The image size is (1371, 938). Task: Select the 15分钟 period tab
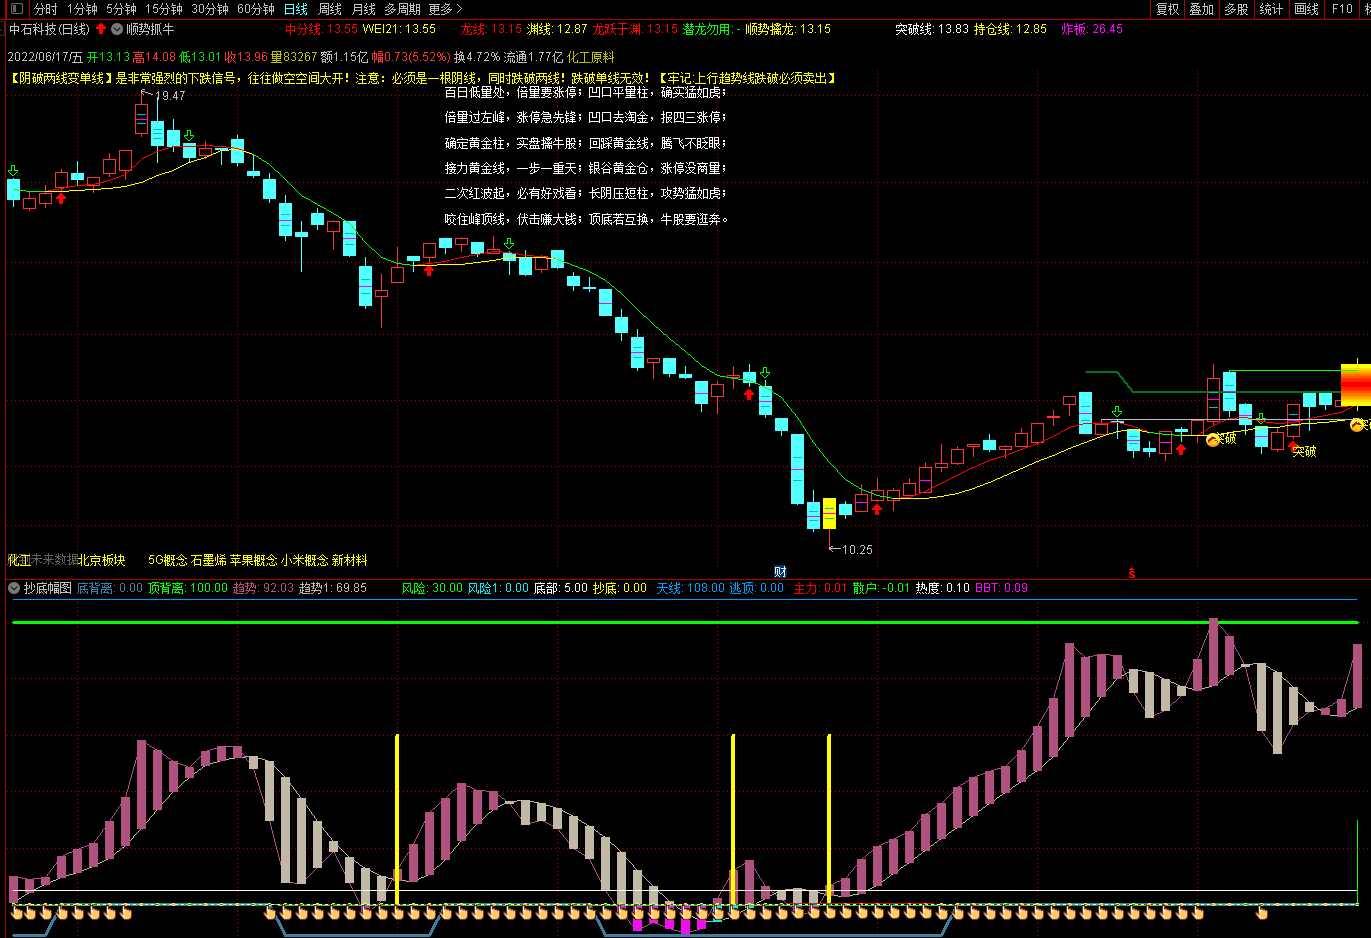point(164,9)
